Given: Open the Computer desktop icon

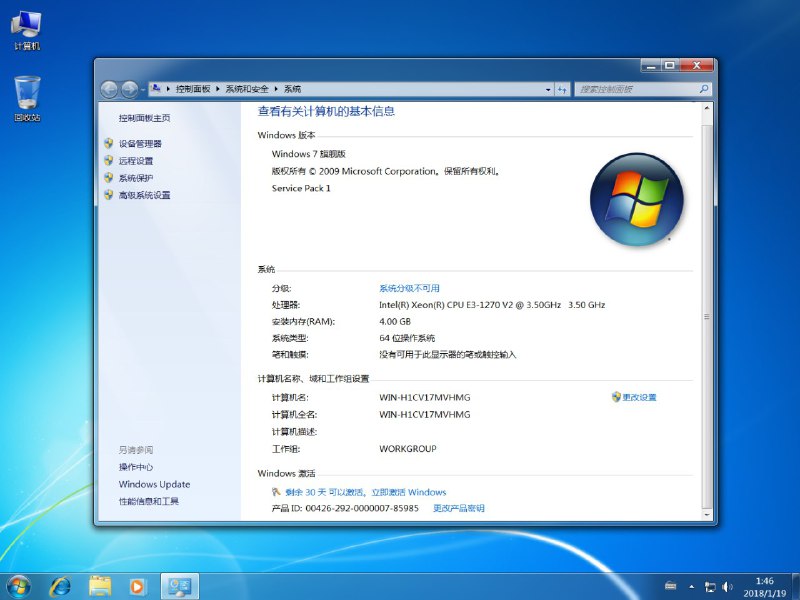Looking at the screenshot, I should point(27,30).
